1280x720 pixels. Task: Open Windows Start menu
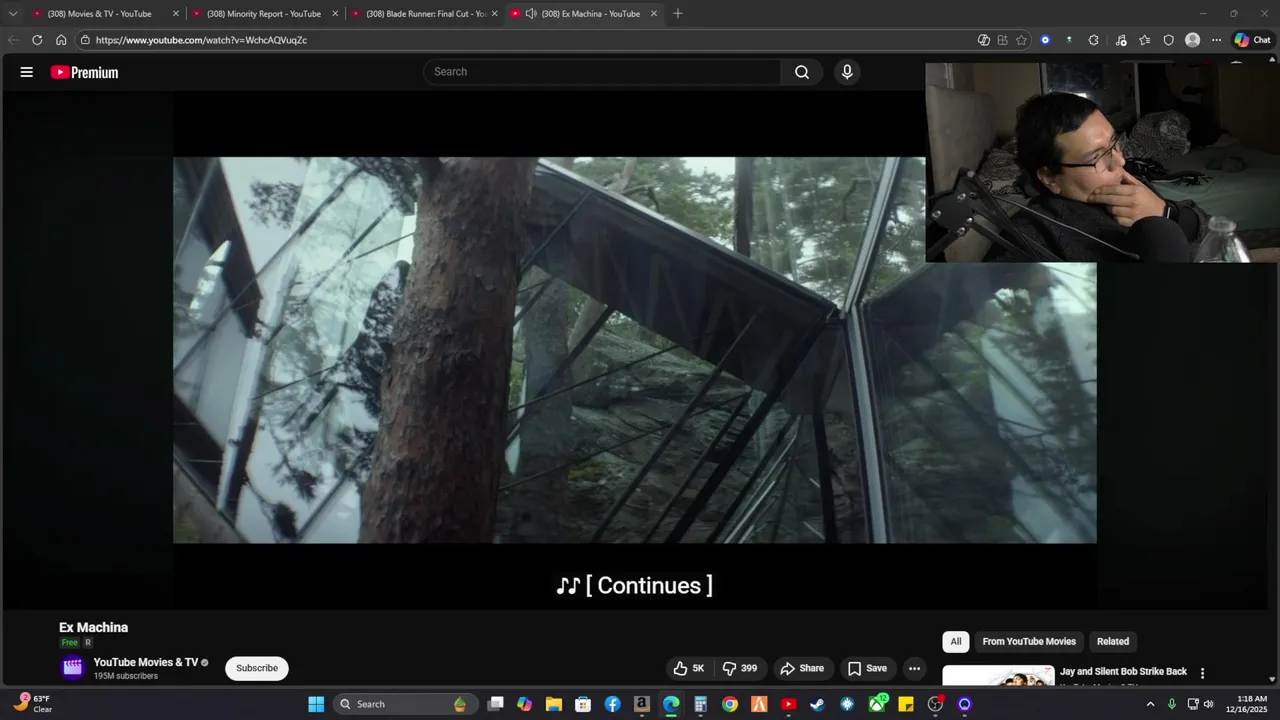[x=316, y=704]
